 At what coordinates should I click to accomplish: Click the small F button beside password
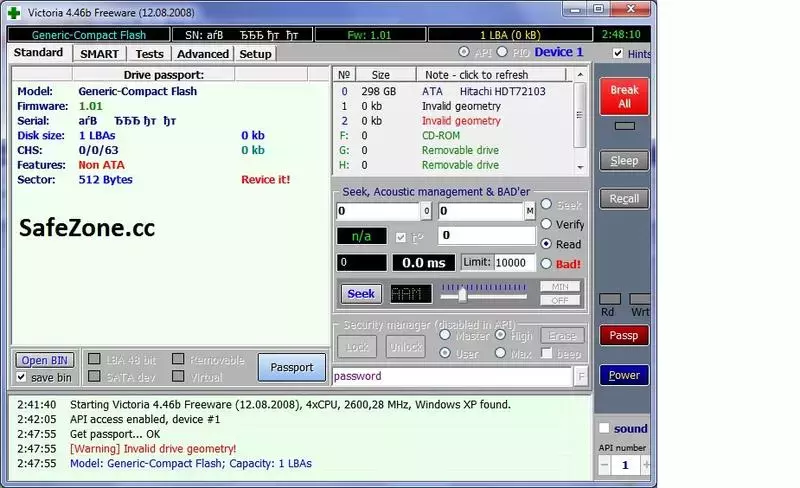(x=581, y=377)
